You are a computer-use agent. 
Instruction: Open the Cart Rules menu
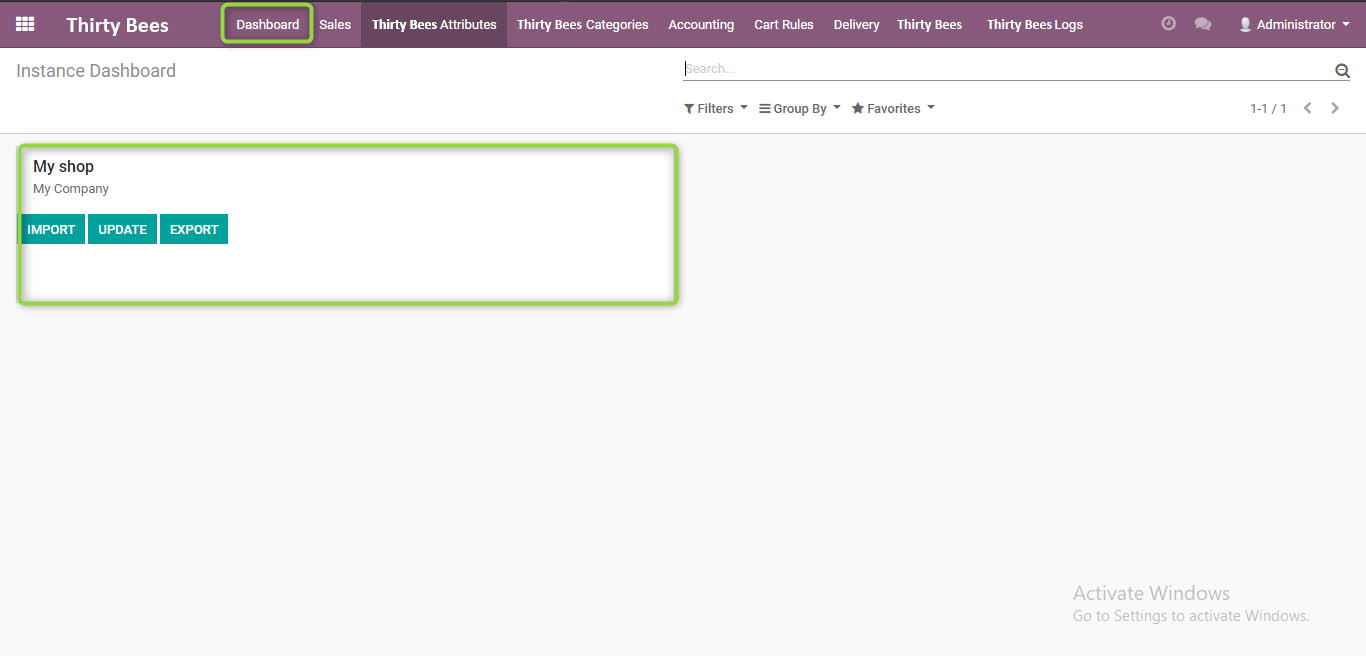784,24
